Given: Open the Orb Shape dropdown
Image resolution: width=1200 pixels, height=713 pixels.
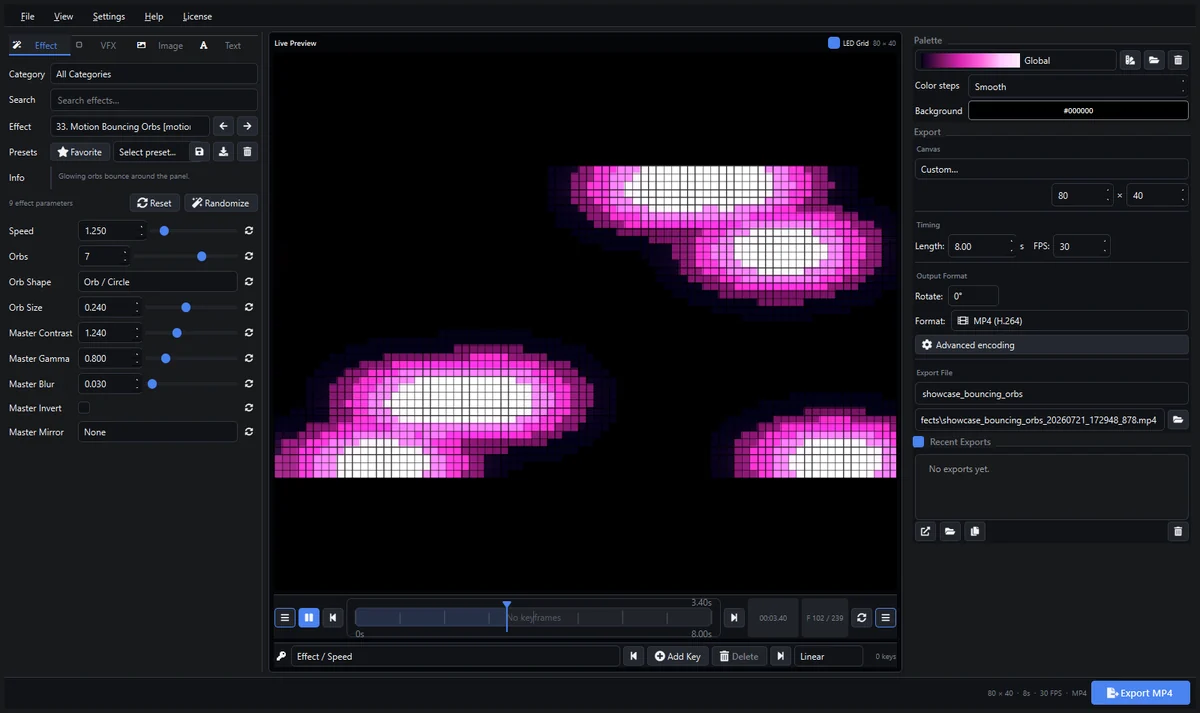Looking at the screenshot, I should [x=158, y=282].
